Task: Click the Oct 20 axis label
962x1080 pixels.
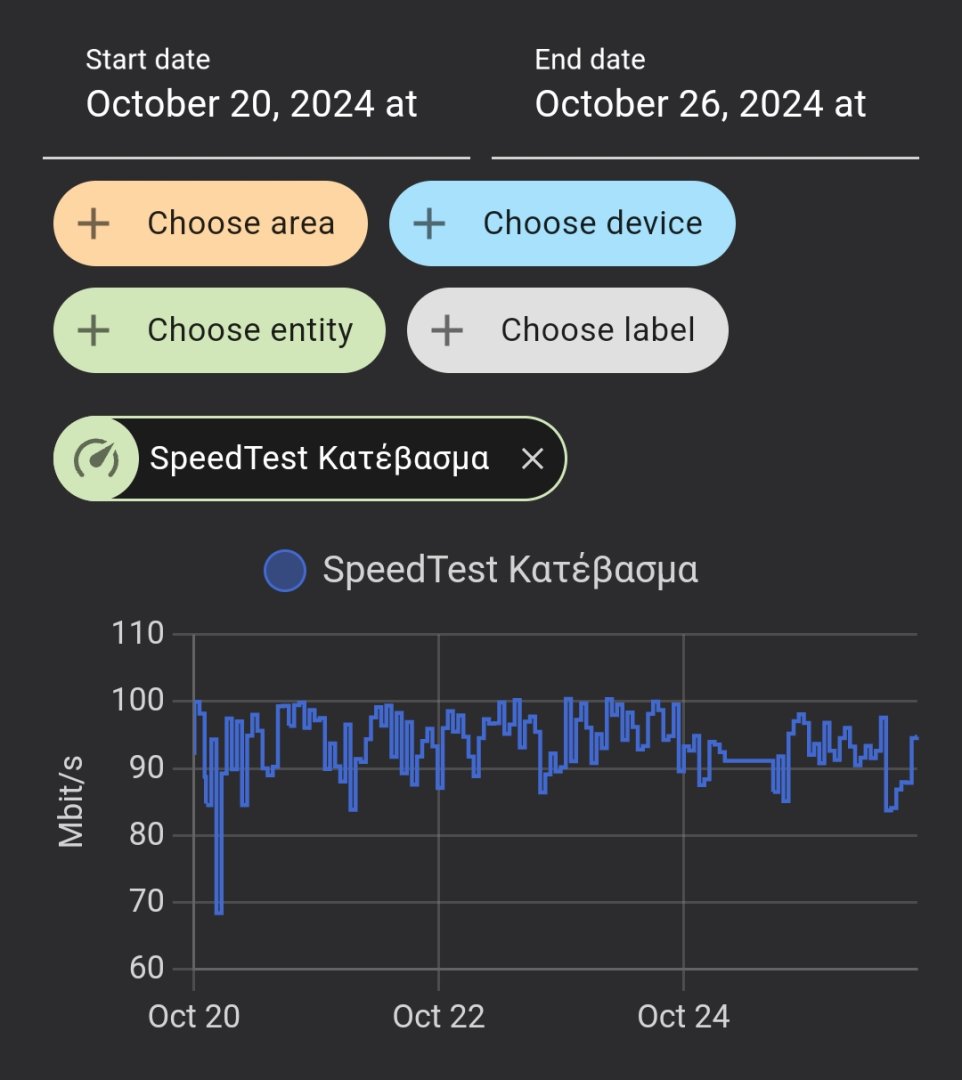Action: pyautogui.click(x=194, y=1017)
